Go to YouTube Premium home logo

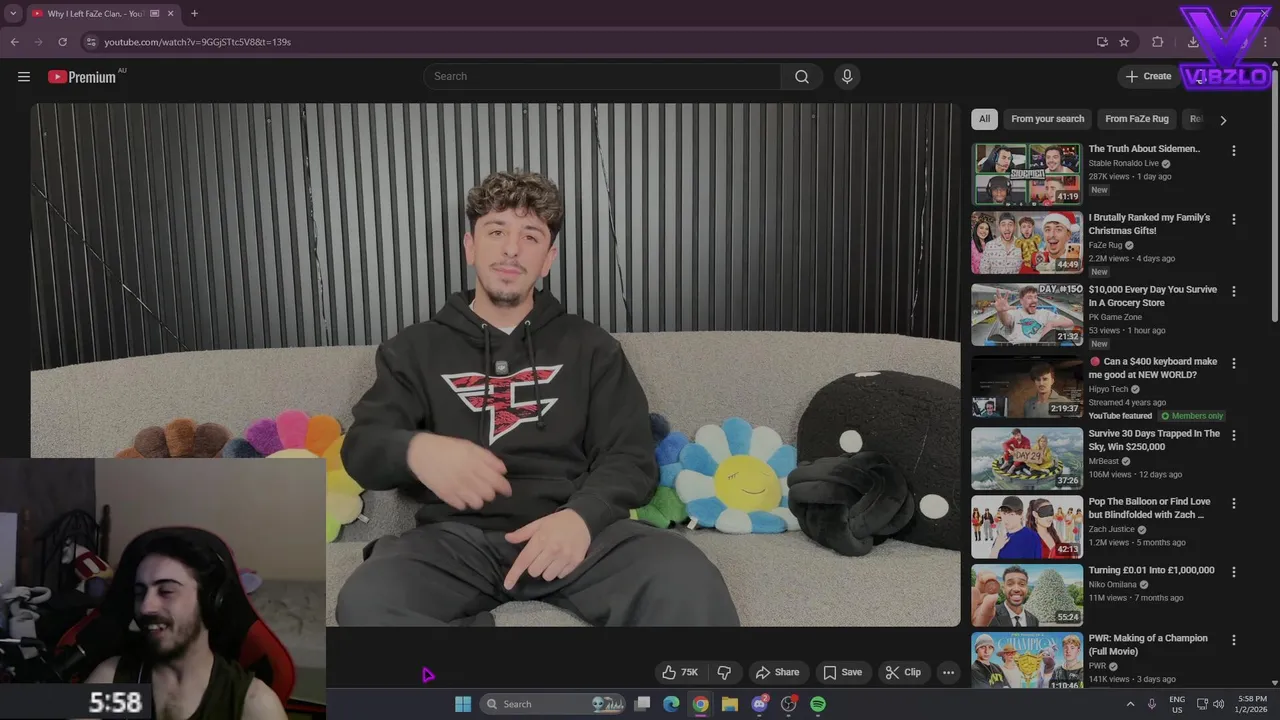click(82, 77)
